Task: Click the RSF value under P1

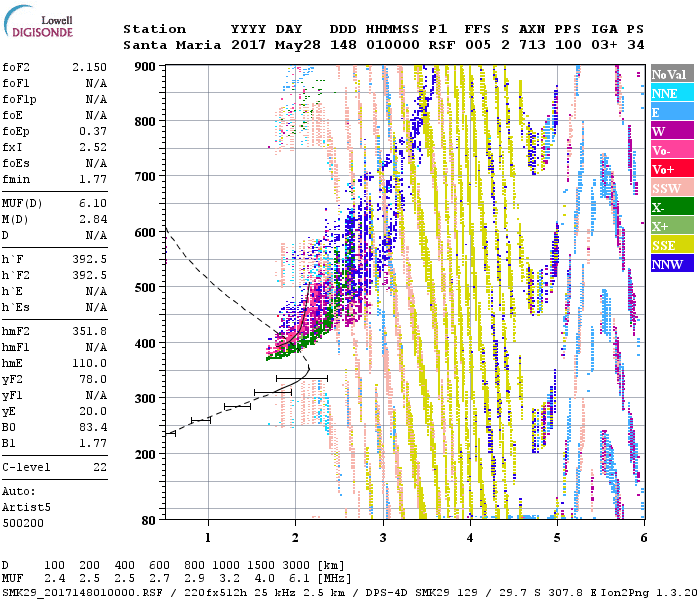Action: tap(442, 45)
